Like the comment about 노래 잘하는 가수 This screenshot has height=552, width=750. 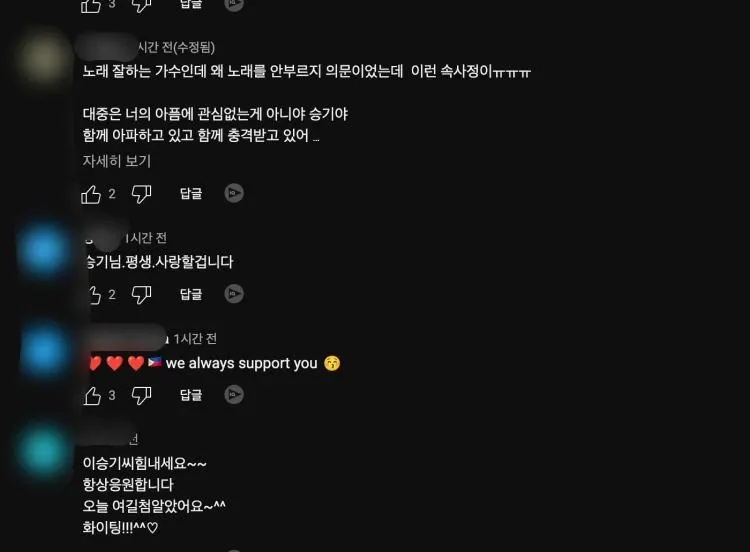(x=91, y=194)
